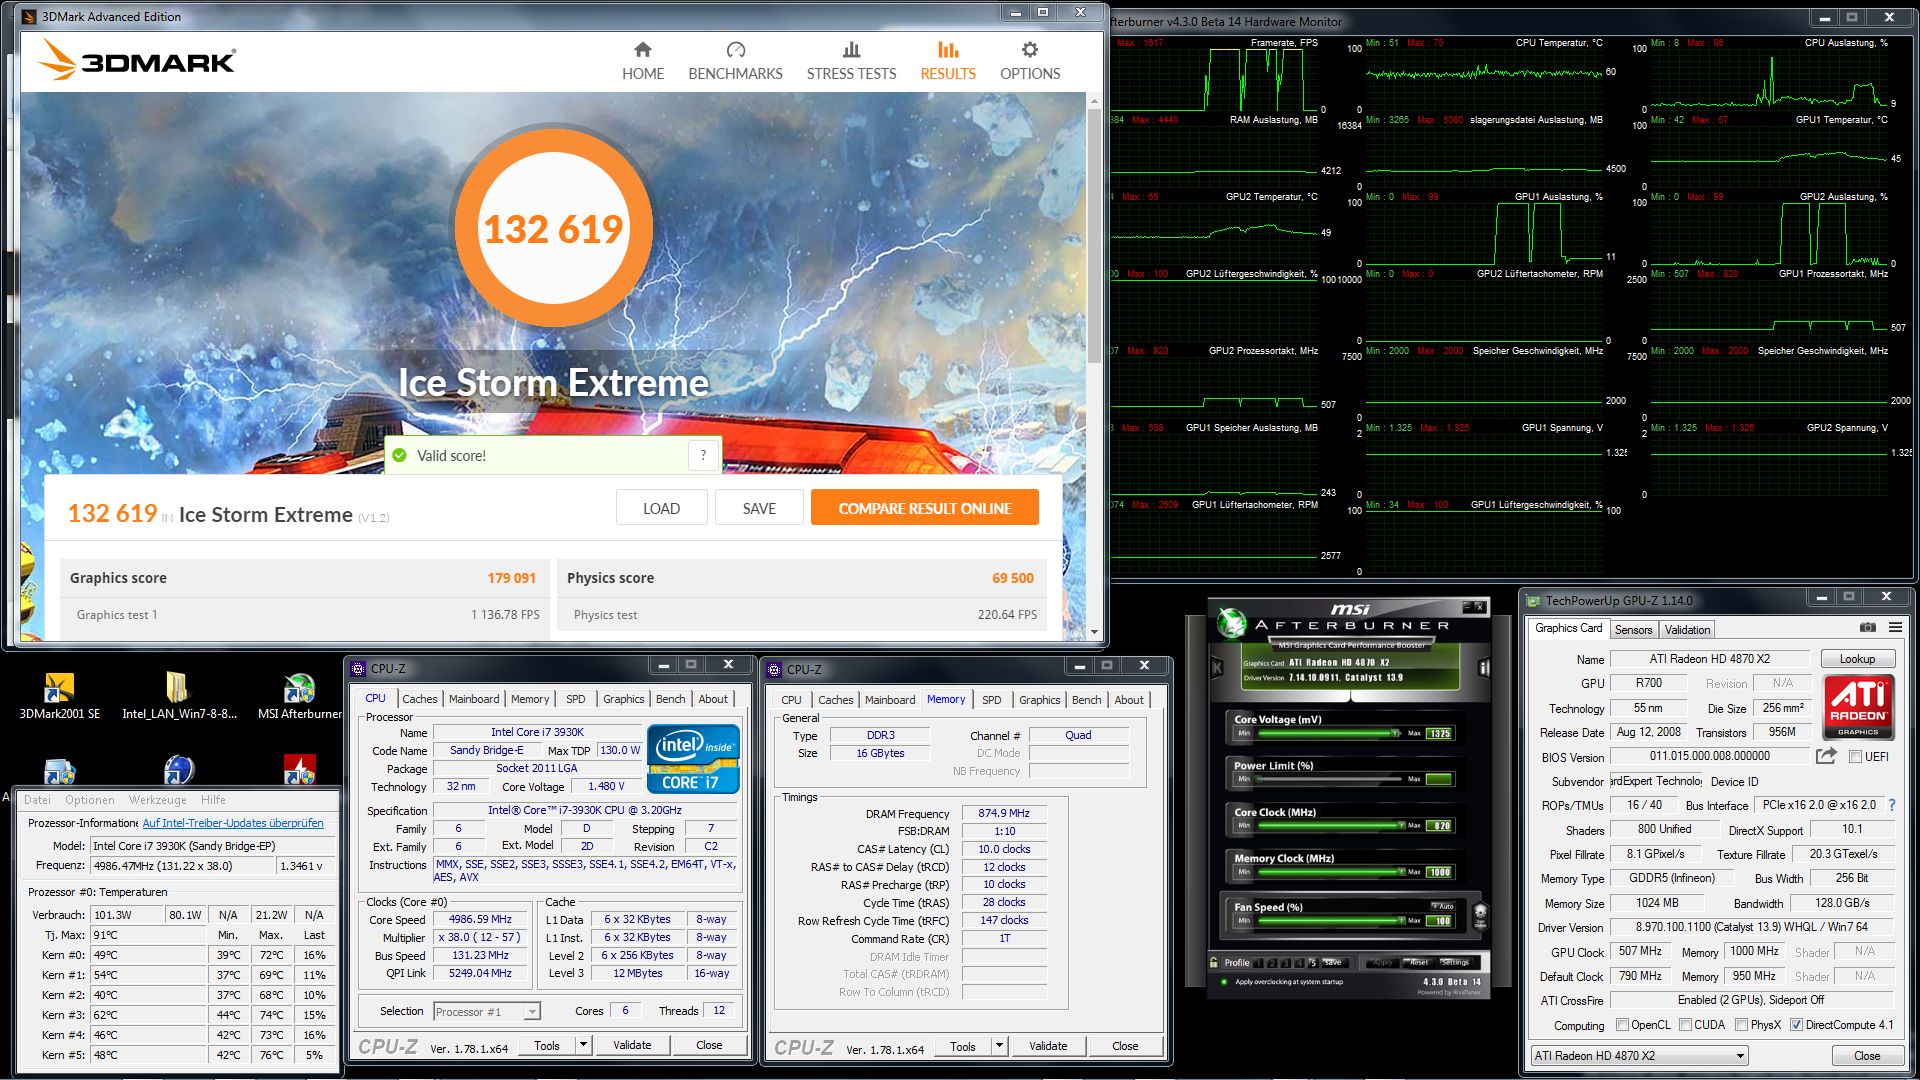Toggle the PhysX checkbox in GPU-Z

point(1741,1025)
